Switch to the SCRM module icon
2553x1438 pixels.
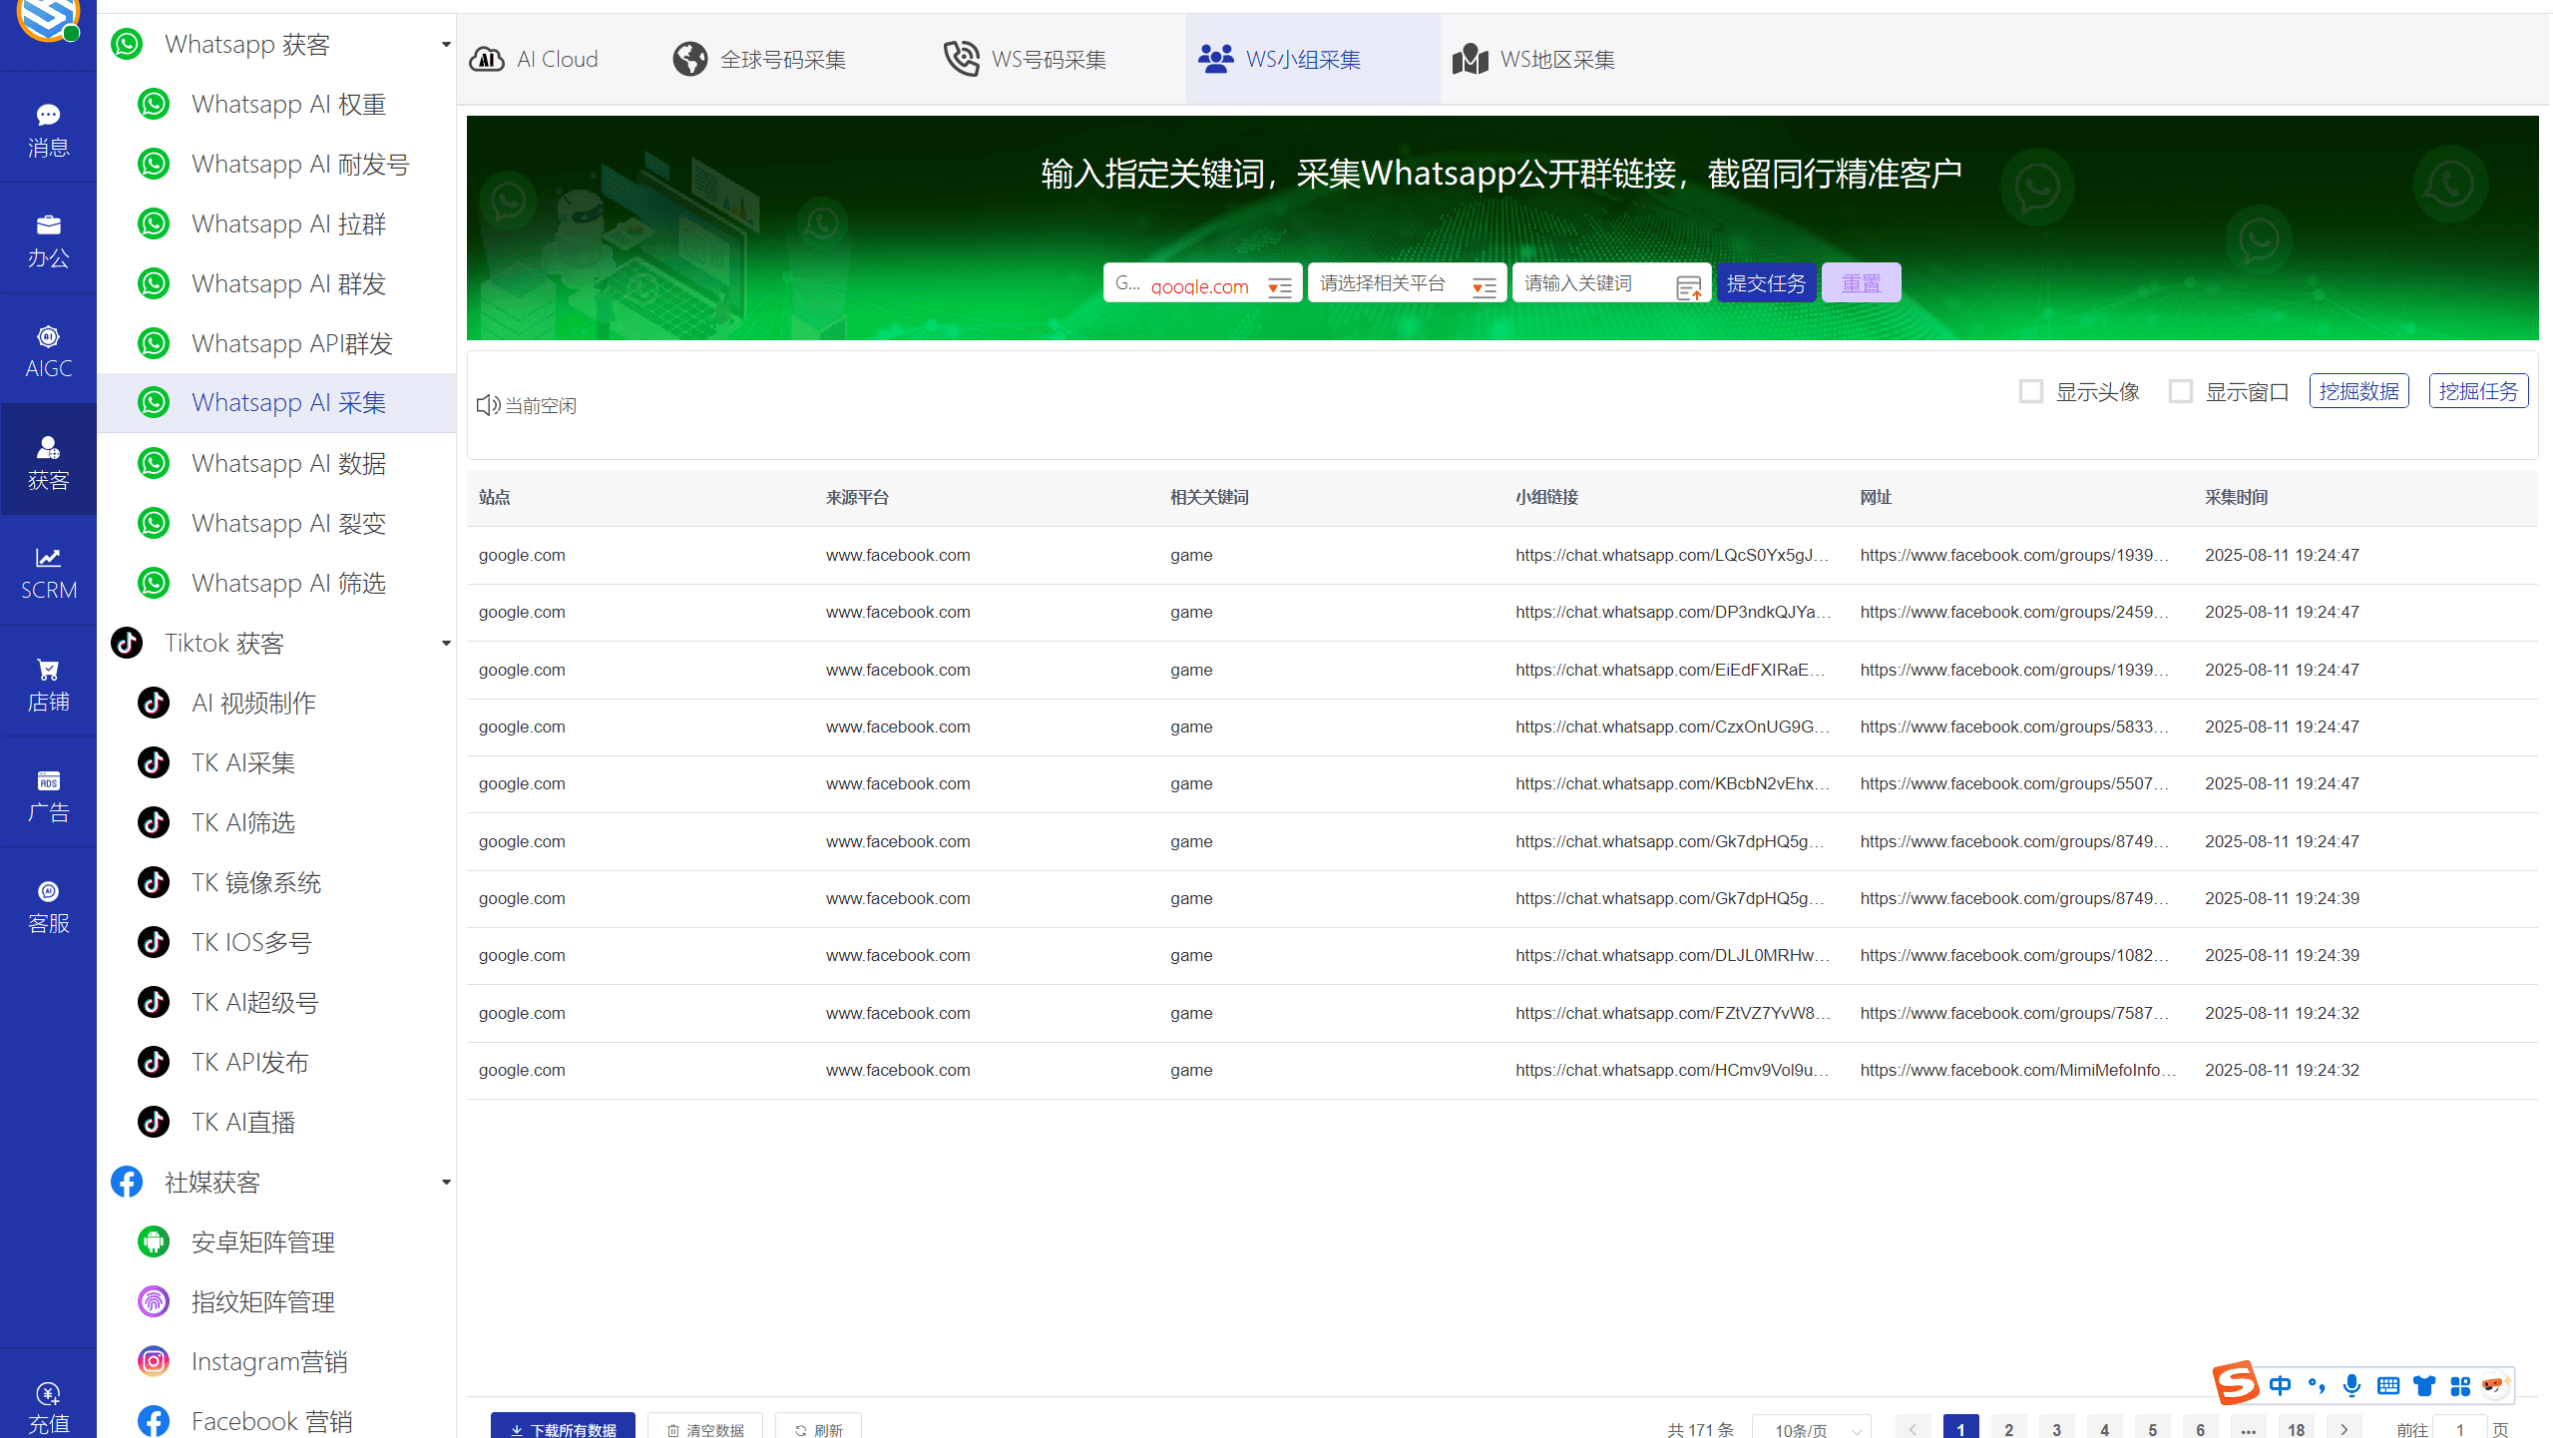[47, 571]
